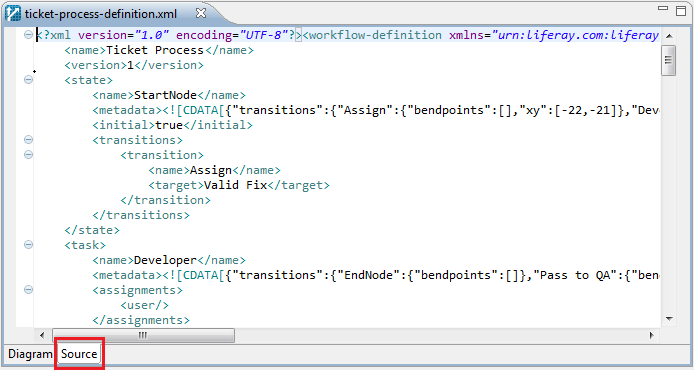Collapse the xml declaration fold marker
This screenshot has height=370, width=694.
coord(28,35)
